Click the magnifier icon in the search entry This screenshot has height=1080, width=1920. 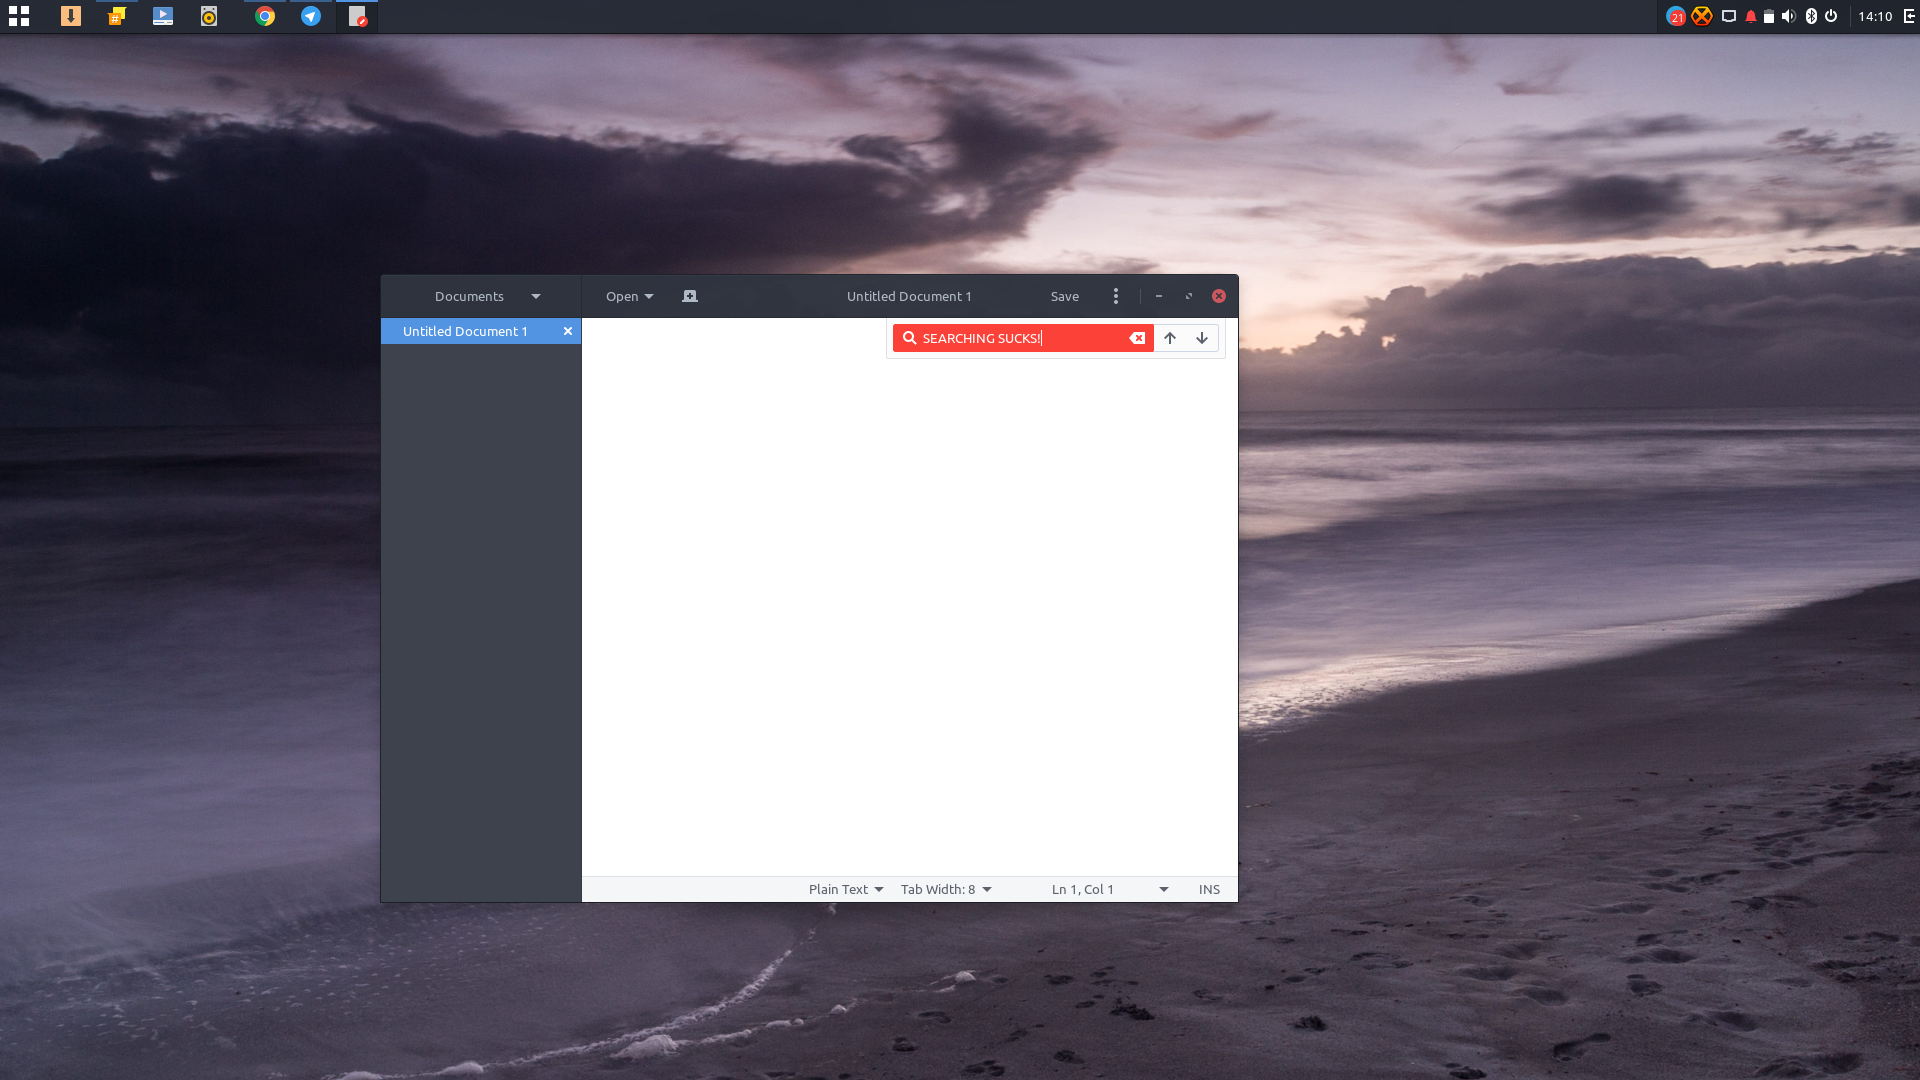coord(910,338)
